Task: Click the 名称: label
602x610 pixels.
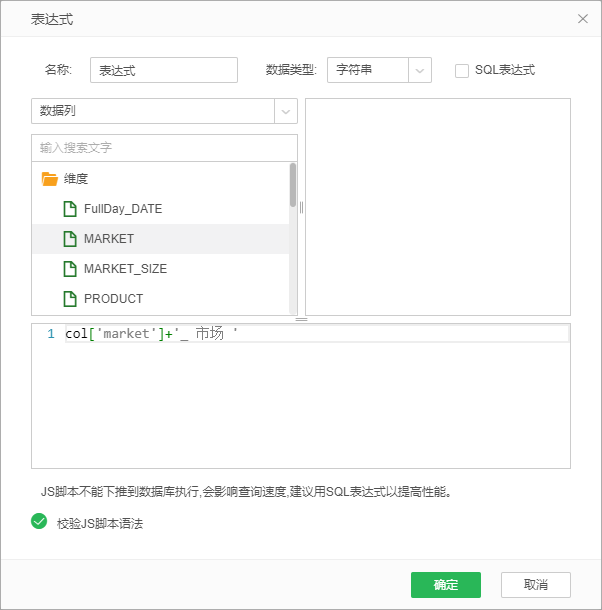Action: pyautogui.click(x=58, y=70)
